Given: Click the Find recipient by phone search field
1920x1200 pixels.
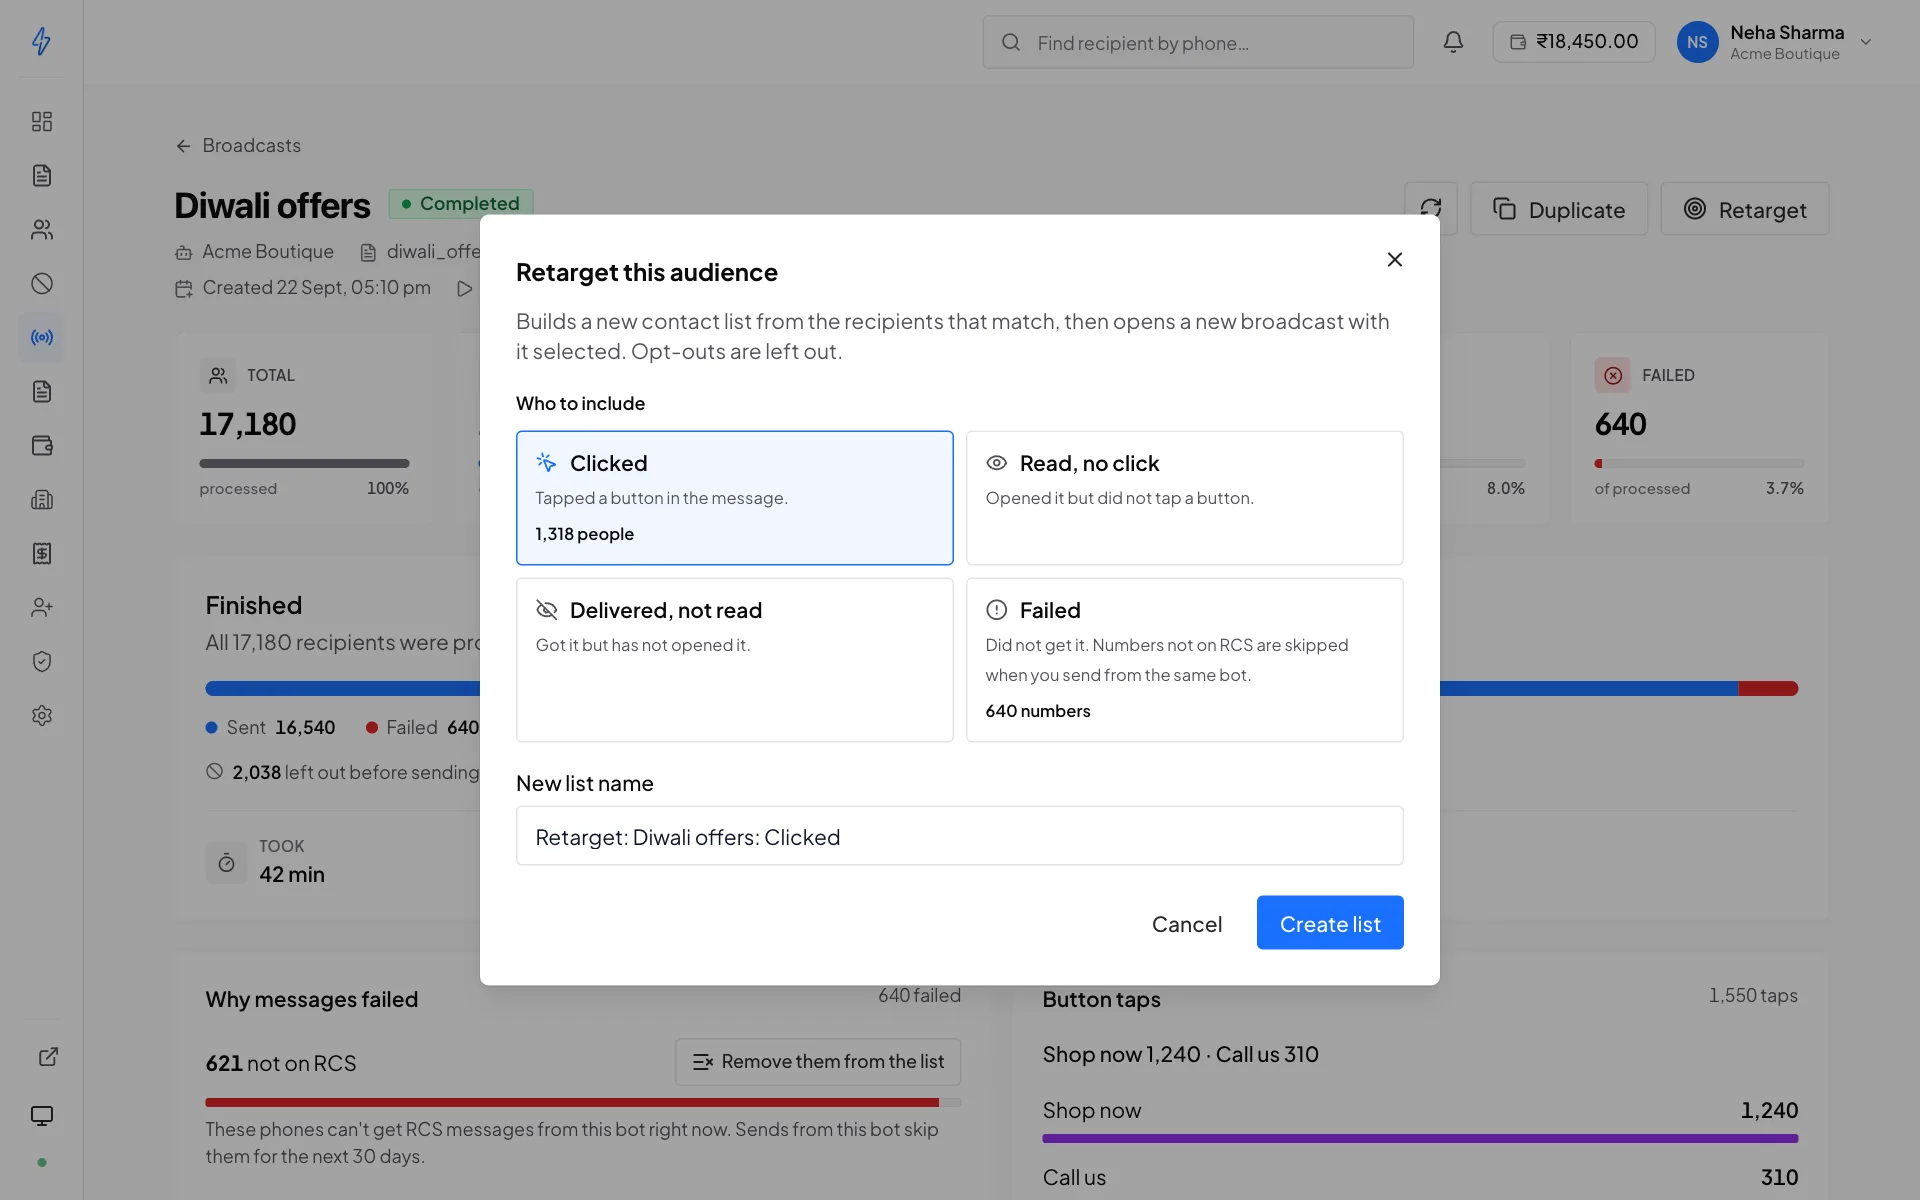Looking at the screenshot, I should pyautogui.click(x=1198, y=42).
